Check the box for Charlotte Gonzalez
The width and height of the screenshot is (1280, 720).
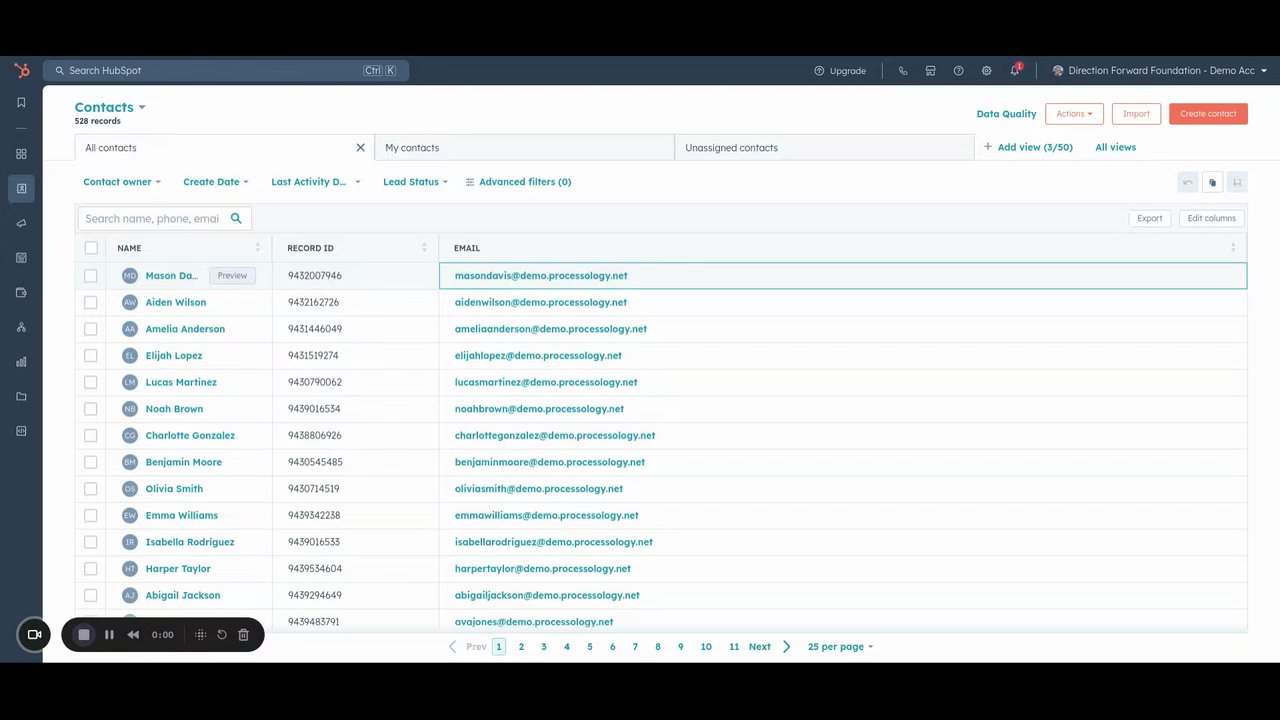[91, 435]
